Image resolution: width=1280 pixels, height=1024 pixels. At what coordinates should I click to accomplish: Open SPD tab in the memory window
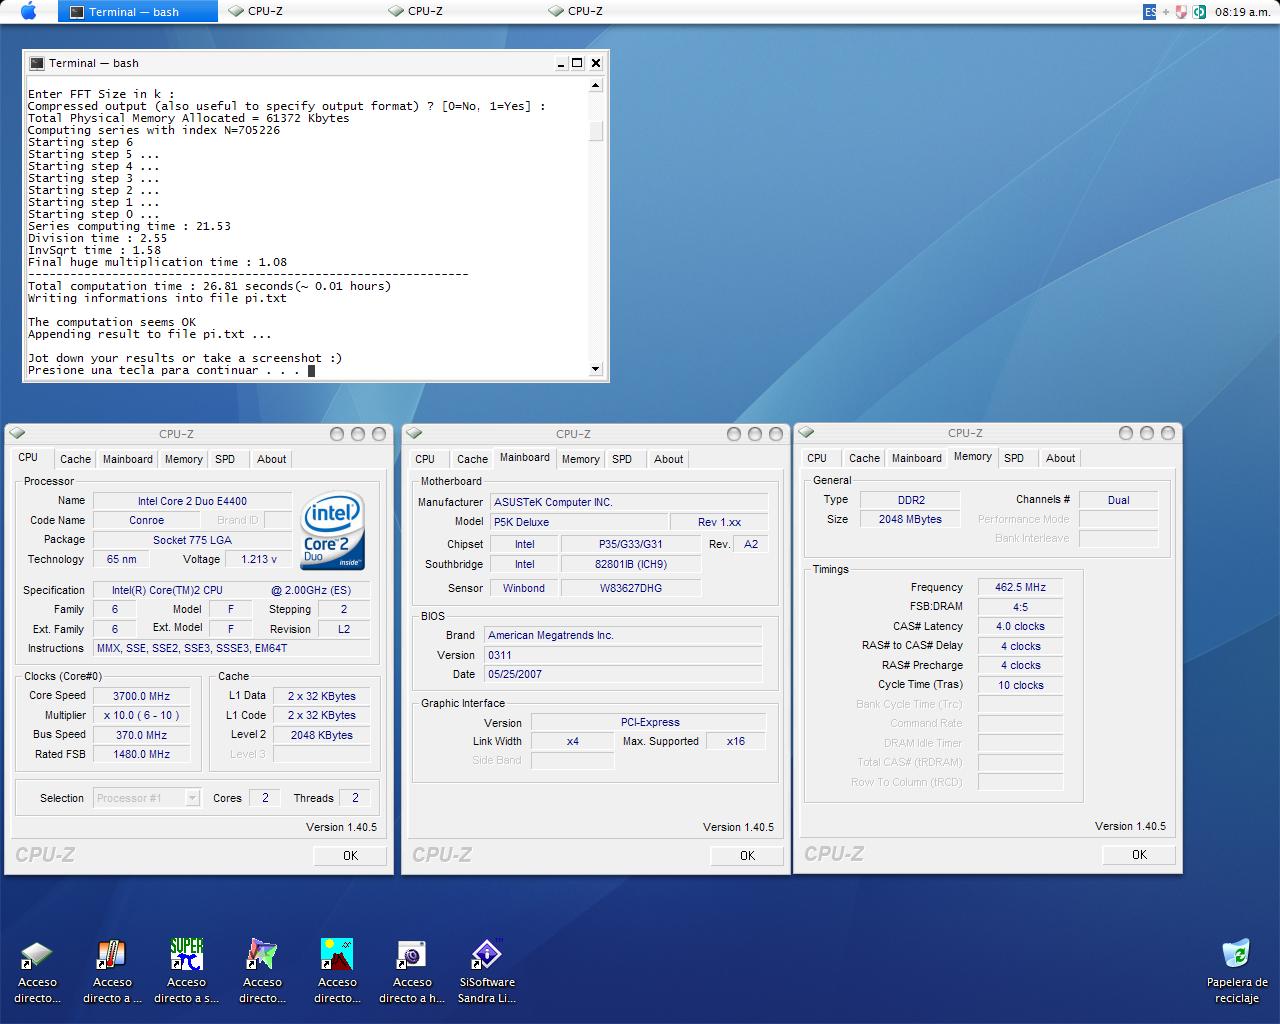(x=1014, y=458)
